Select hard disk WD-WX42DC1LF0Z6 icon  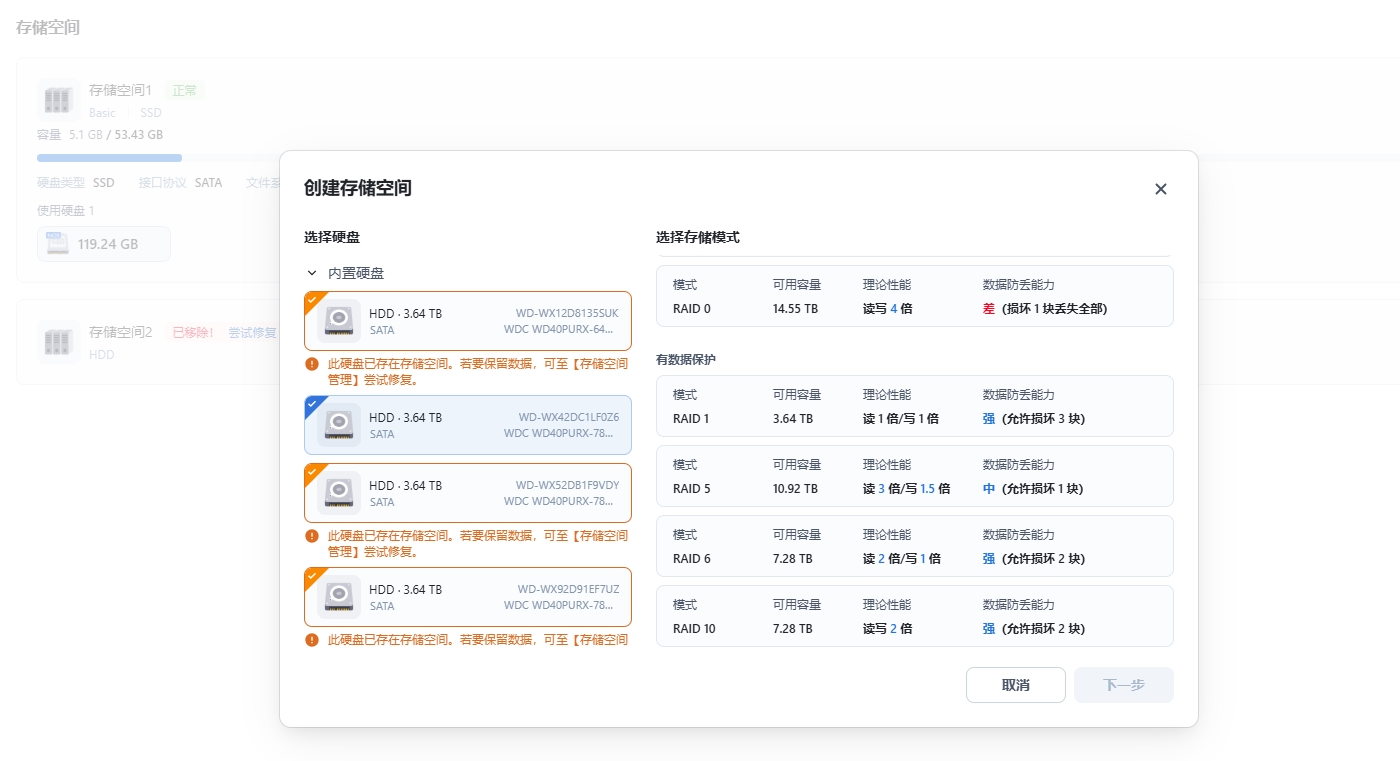(x=339, y=425)
